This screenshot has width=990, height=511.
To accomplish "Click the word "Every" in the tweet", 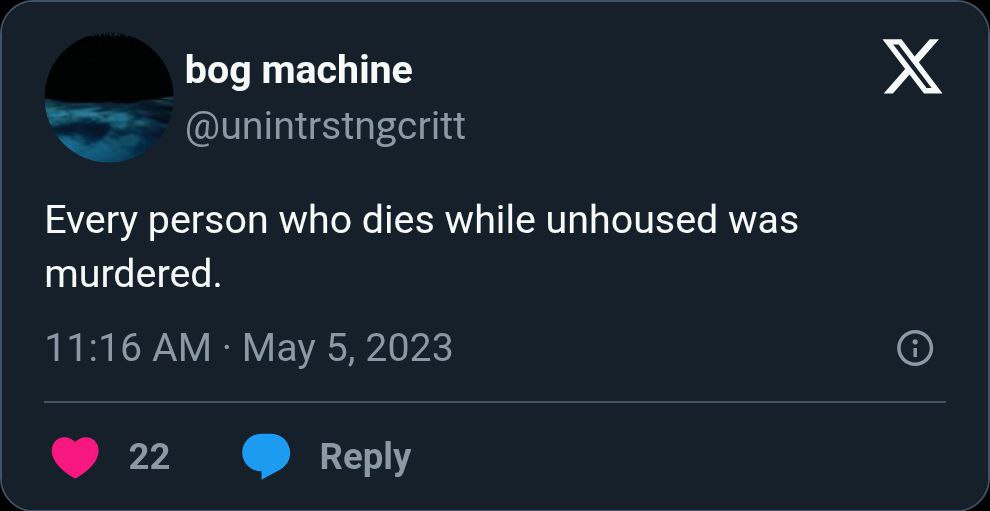I will pyautogui.click(x=92, y=220).
